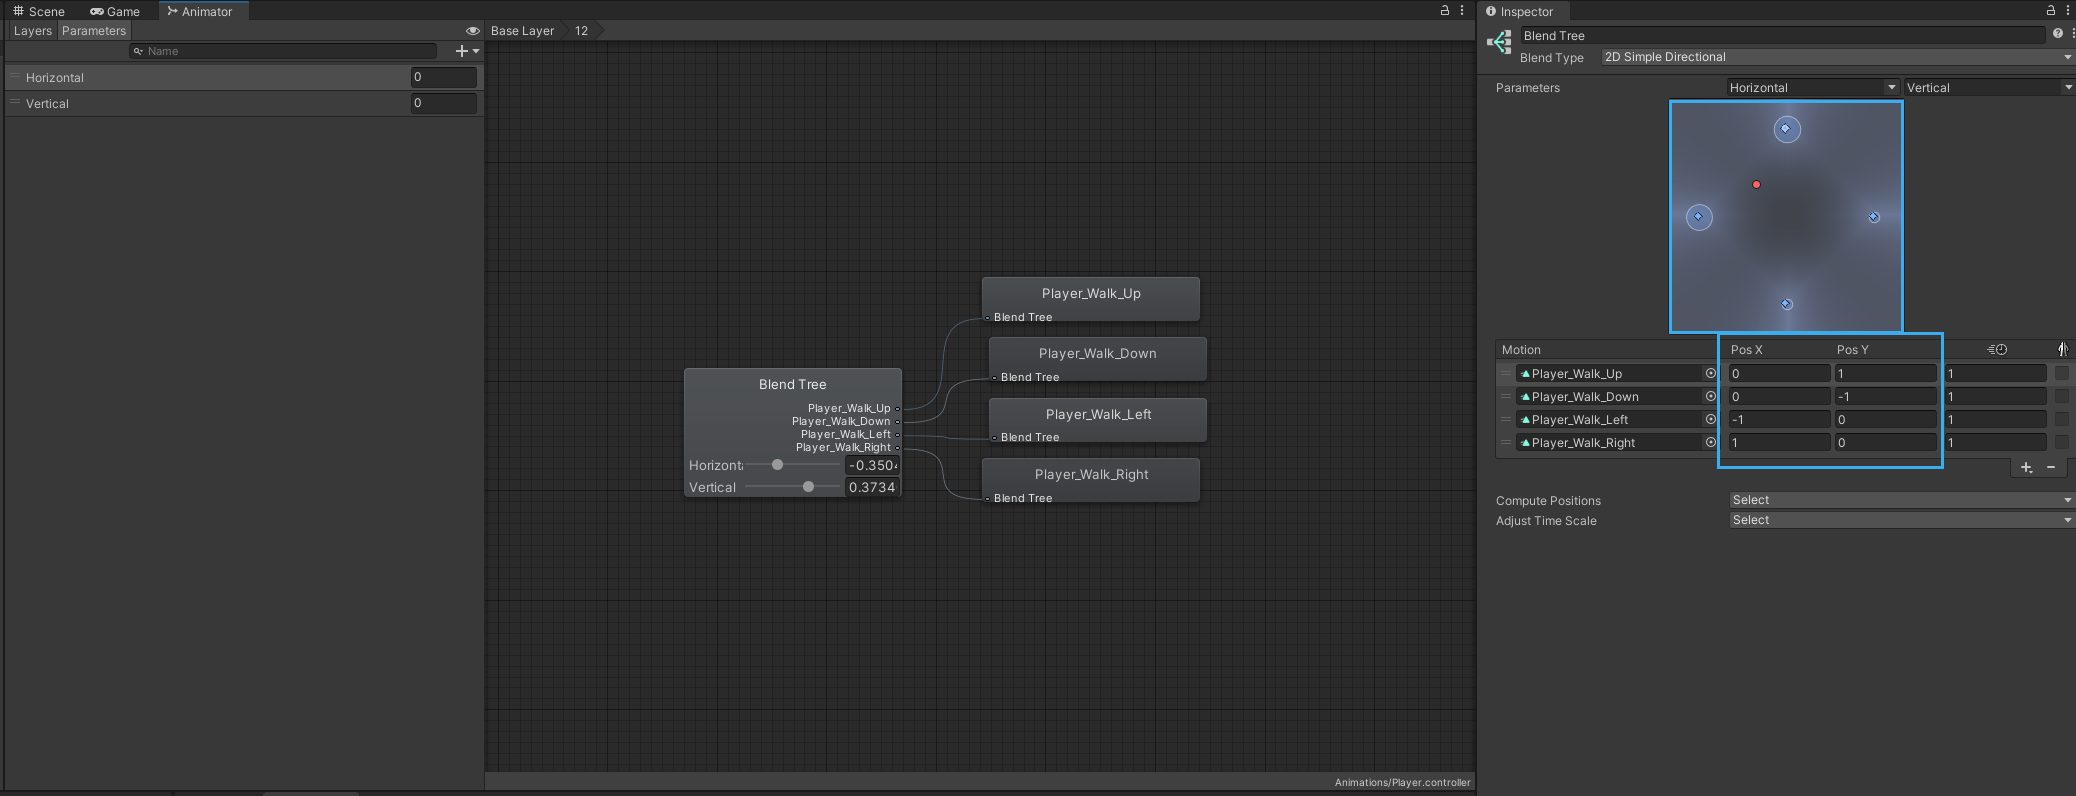Switch to the Scene tab

(39, 11)
